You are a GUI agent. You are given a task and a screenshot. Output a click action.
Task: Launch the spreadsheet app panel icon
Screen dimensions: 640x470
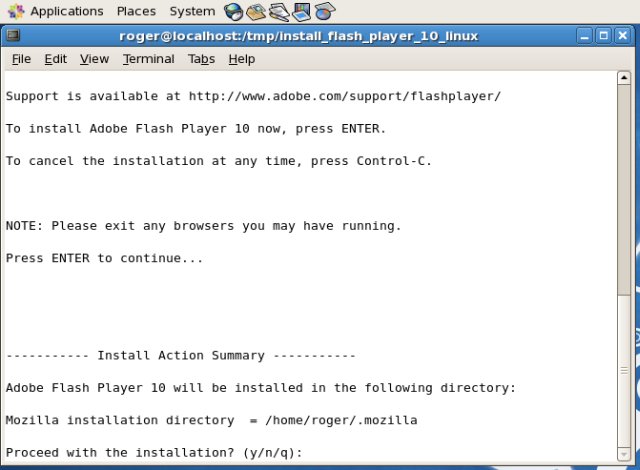tap(325, 11)
